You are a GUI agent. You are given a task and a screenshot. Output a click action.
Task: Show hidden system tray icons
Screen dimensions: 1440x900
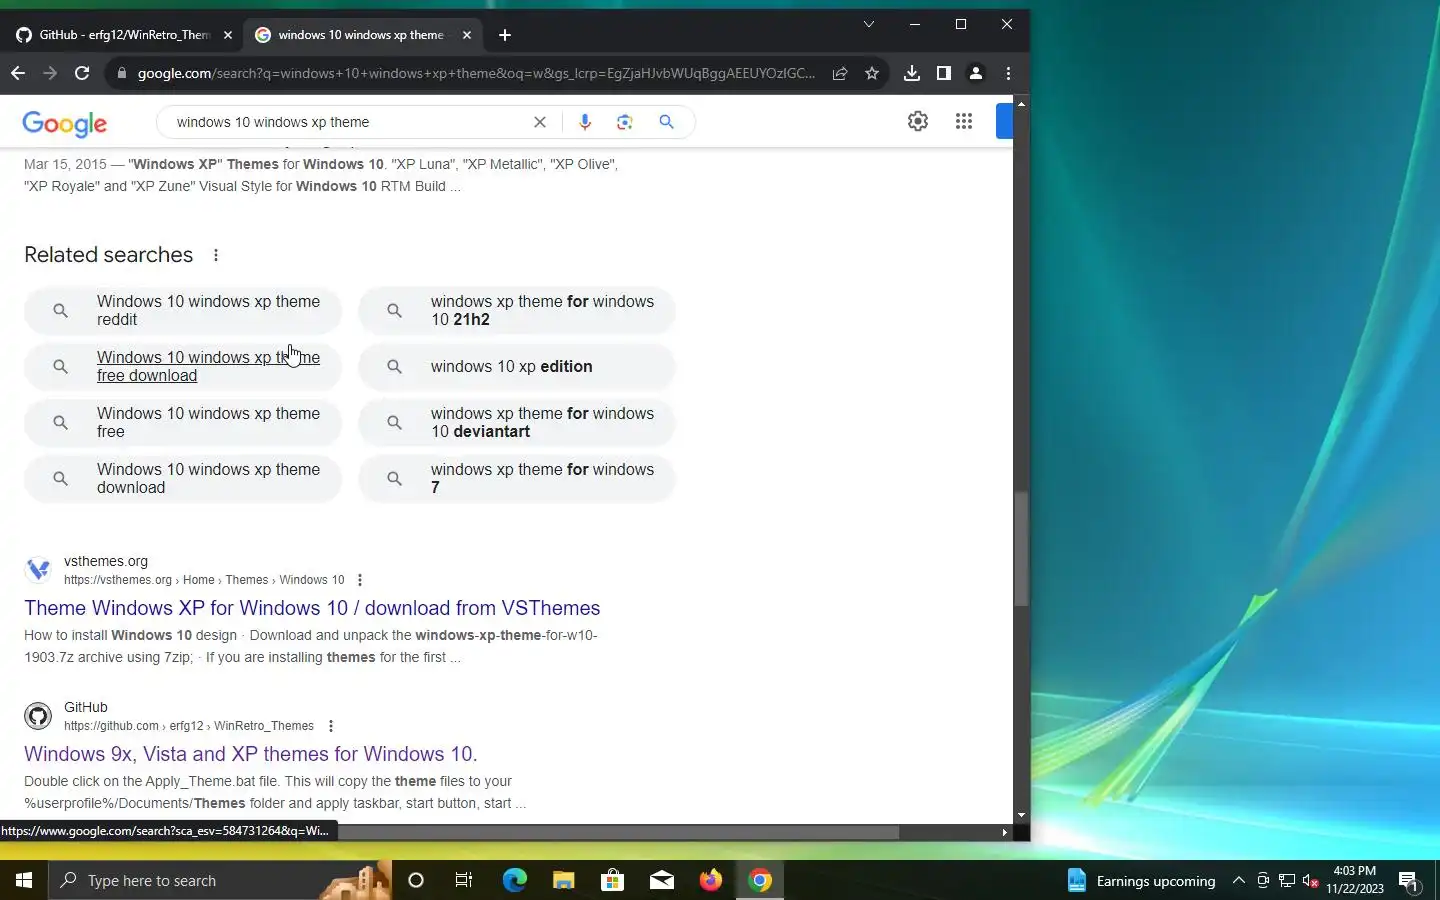coord(1239,880)
